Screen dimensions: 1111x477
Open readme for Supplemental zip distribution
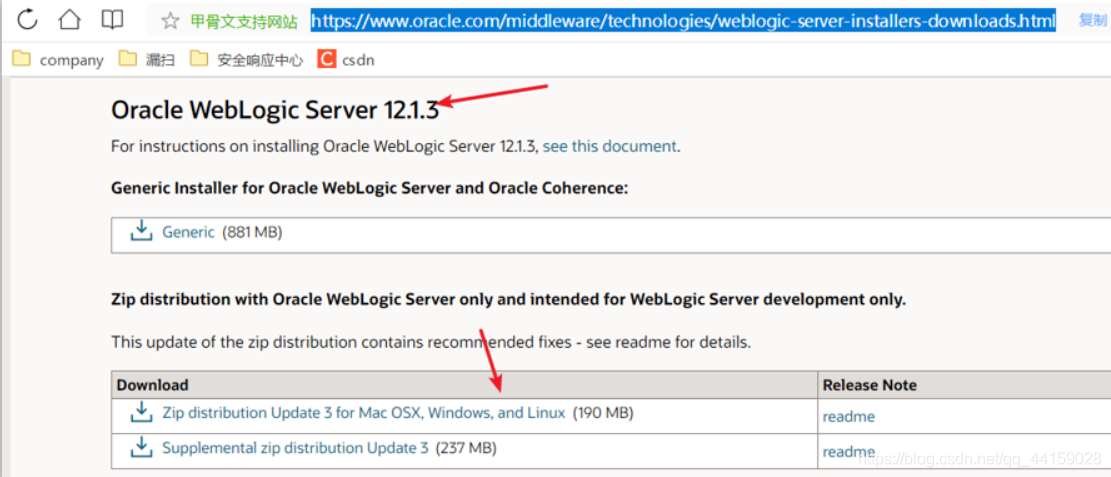point(848,451)
